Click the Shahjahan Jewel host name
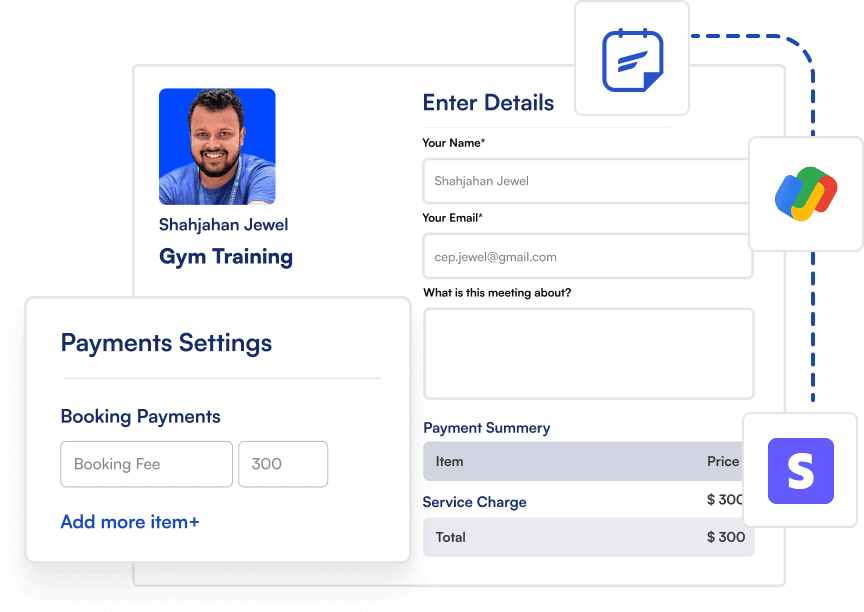Viewport: 864px width, 612px height. pyautogui.click(x=223, y=225)
